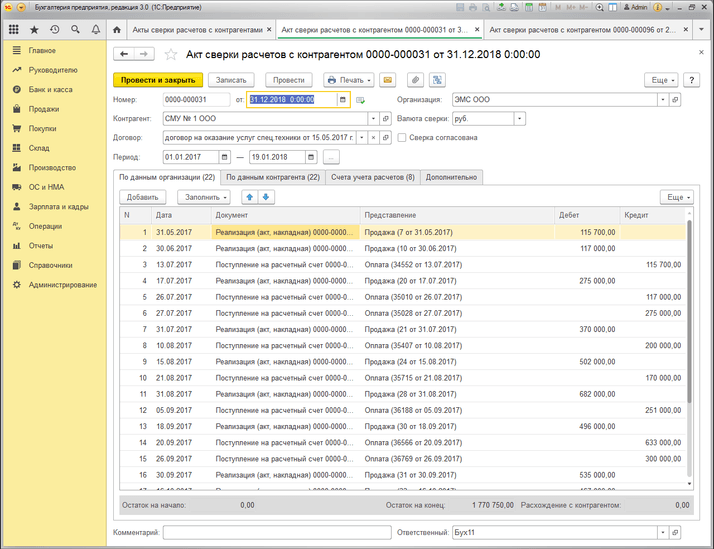The width and height of the screenshot is (714, 549).
Task: Mark document as favorite with star outline
Action: coord(170,55)
